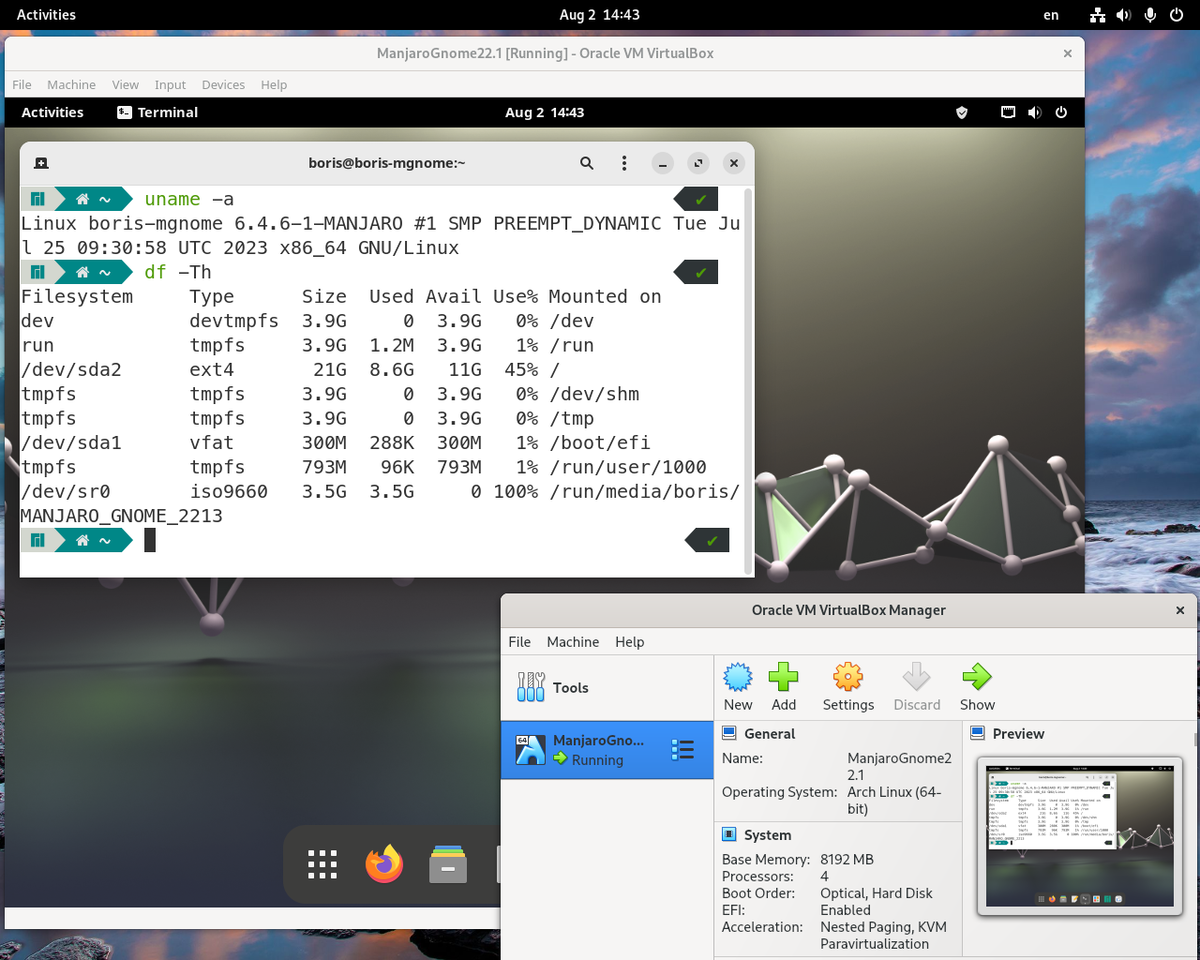The image size is (1200, 960).
Task: Open the Devices menu of the VM window
Action: pyautogui.click(x=222, y=85)
